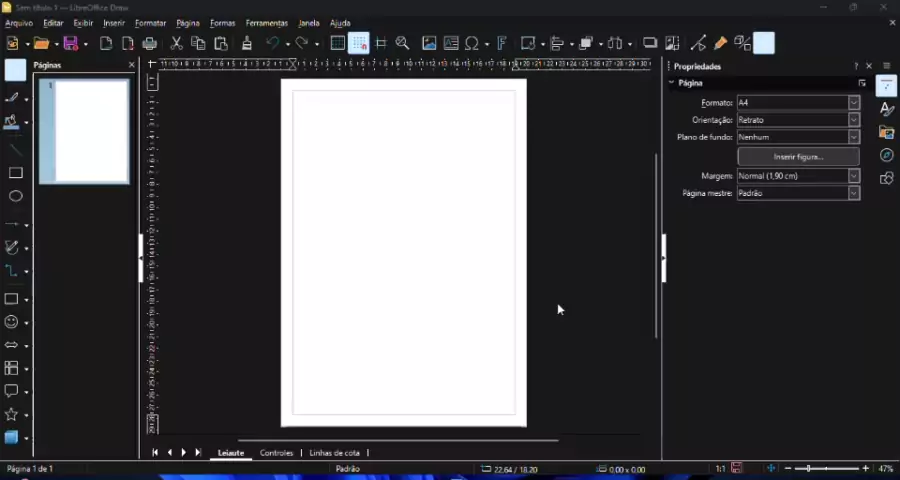Toggle the display grid button
This screenshot has width=900, height=480.
point(338,44)
